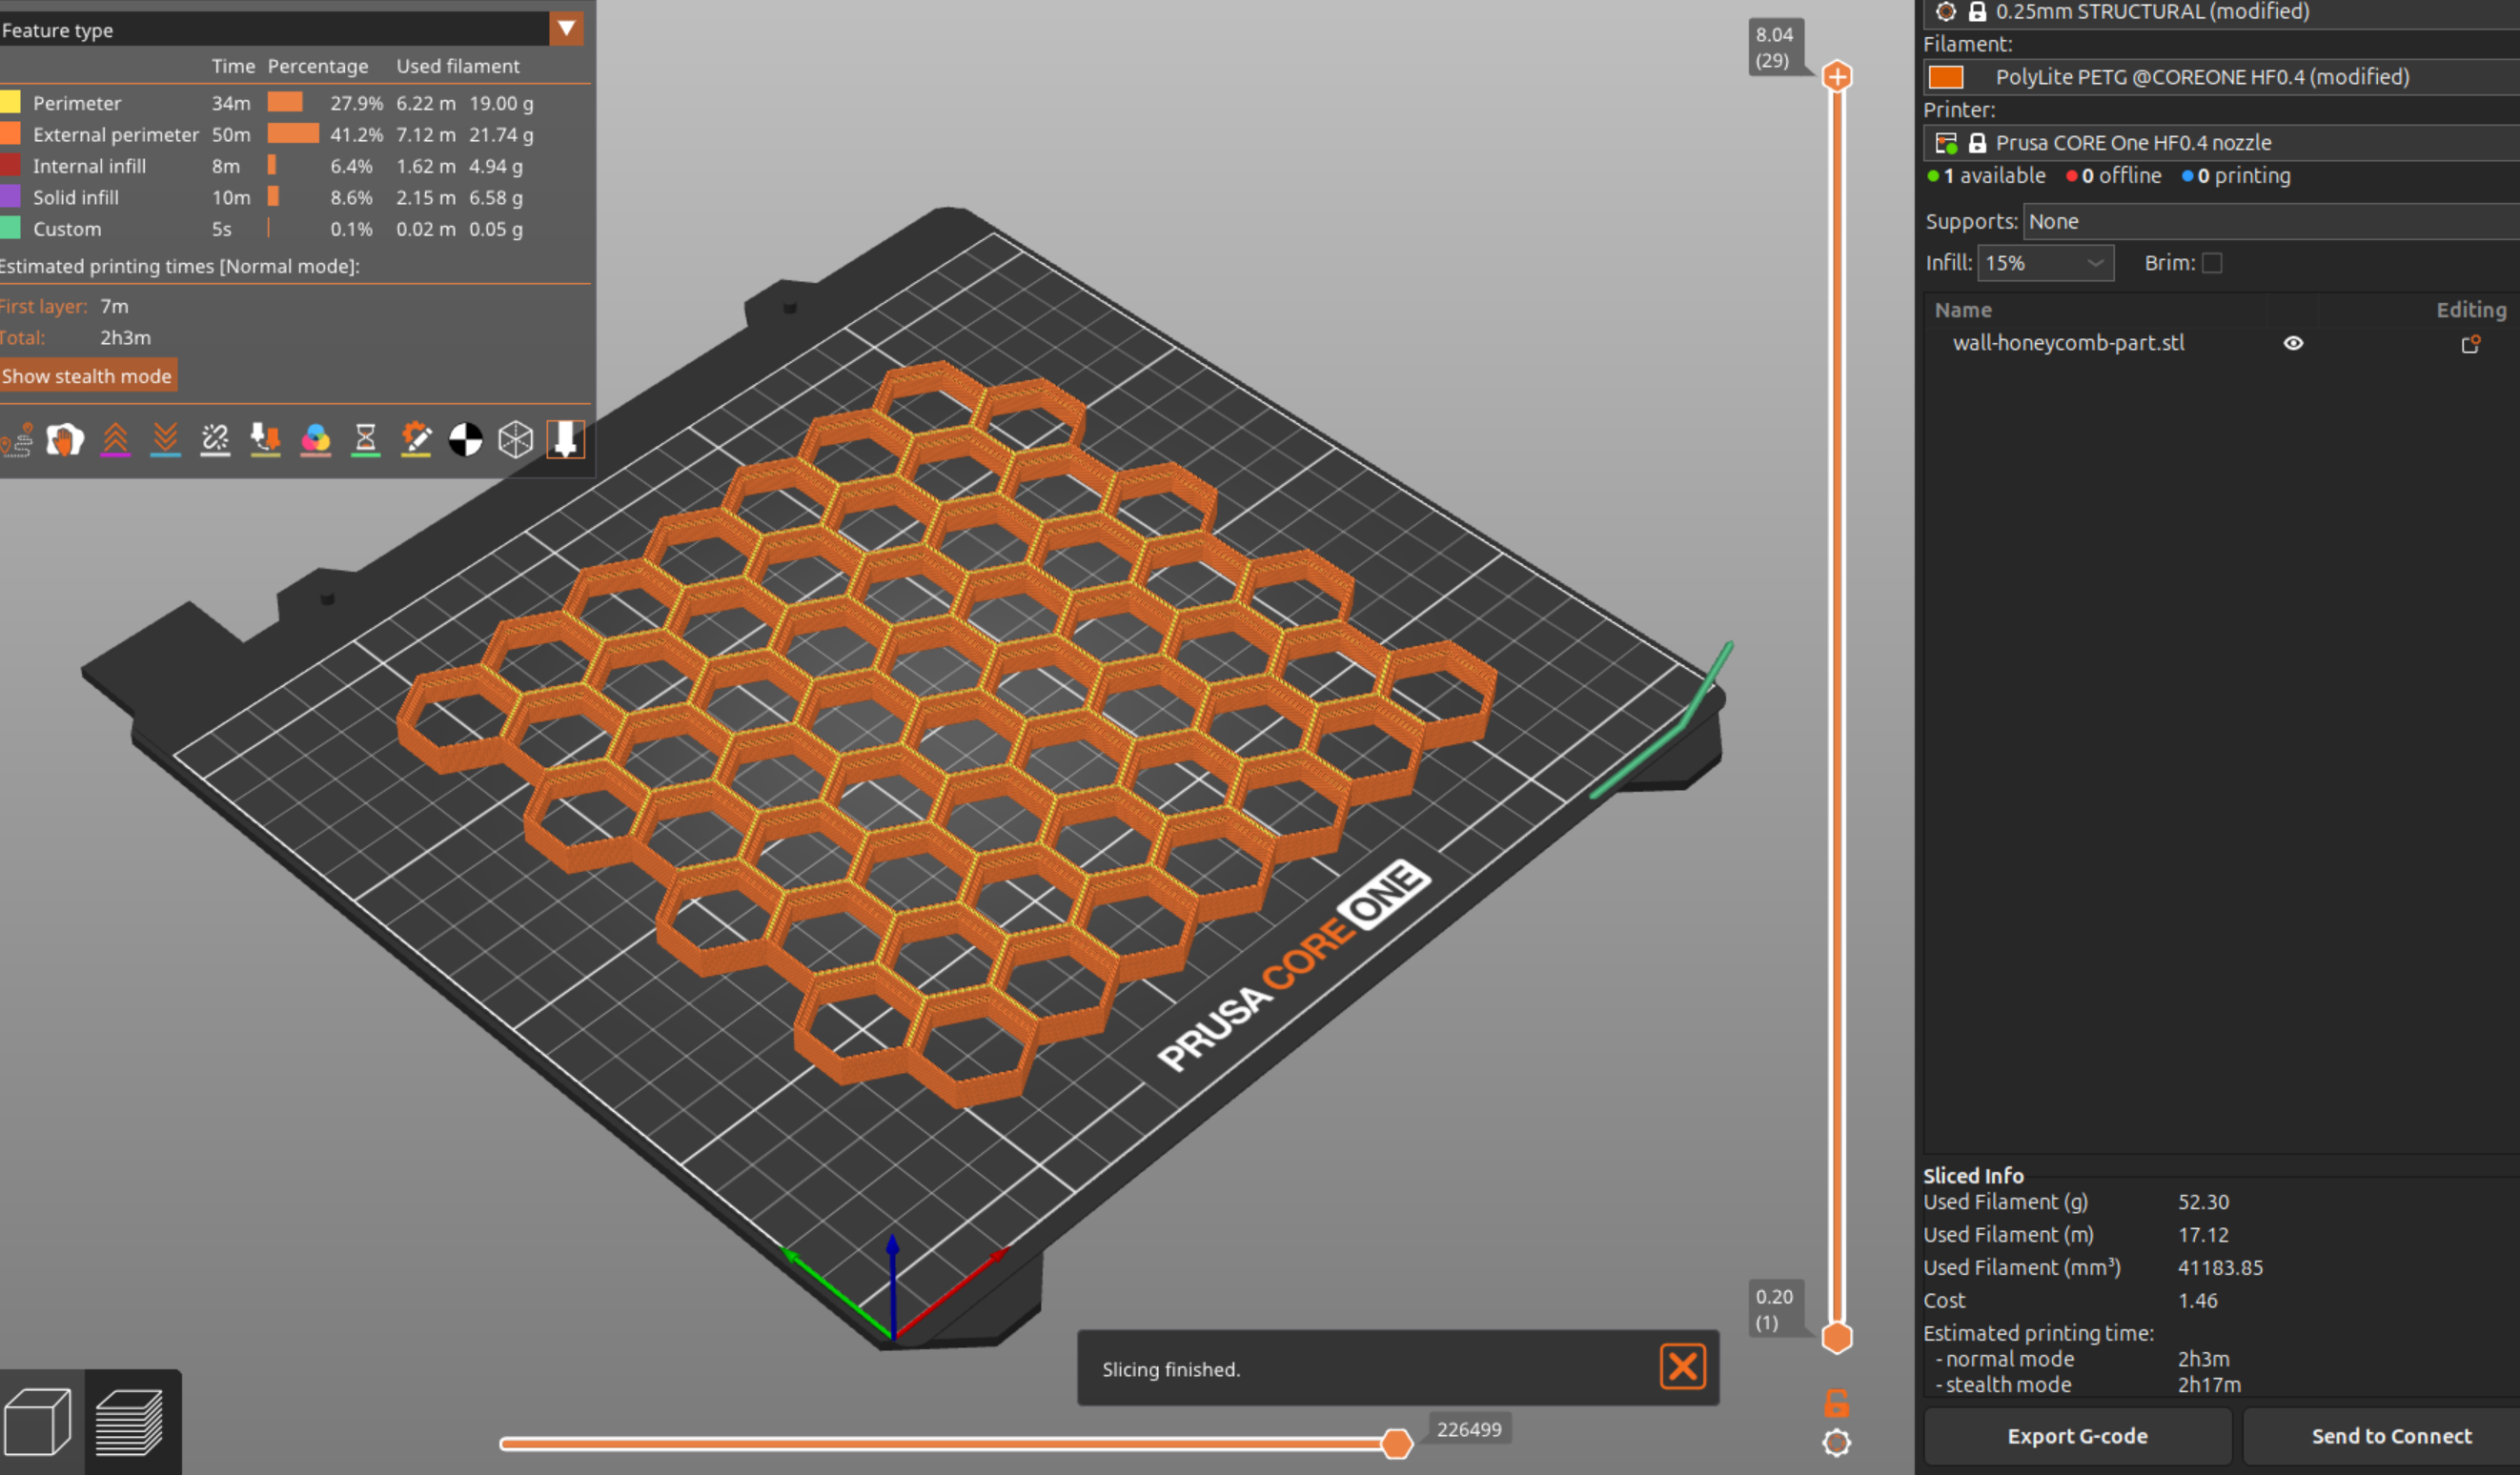Toggle color changes circles icon

(316, 440)
